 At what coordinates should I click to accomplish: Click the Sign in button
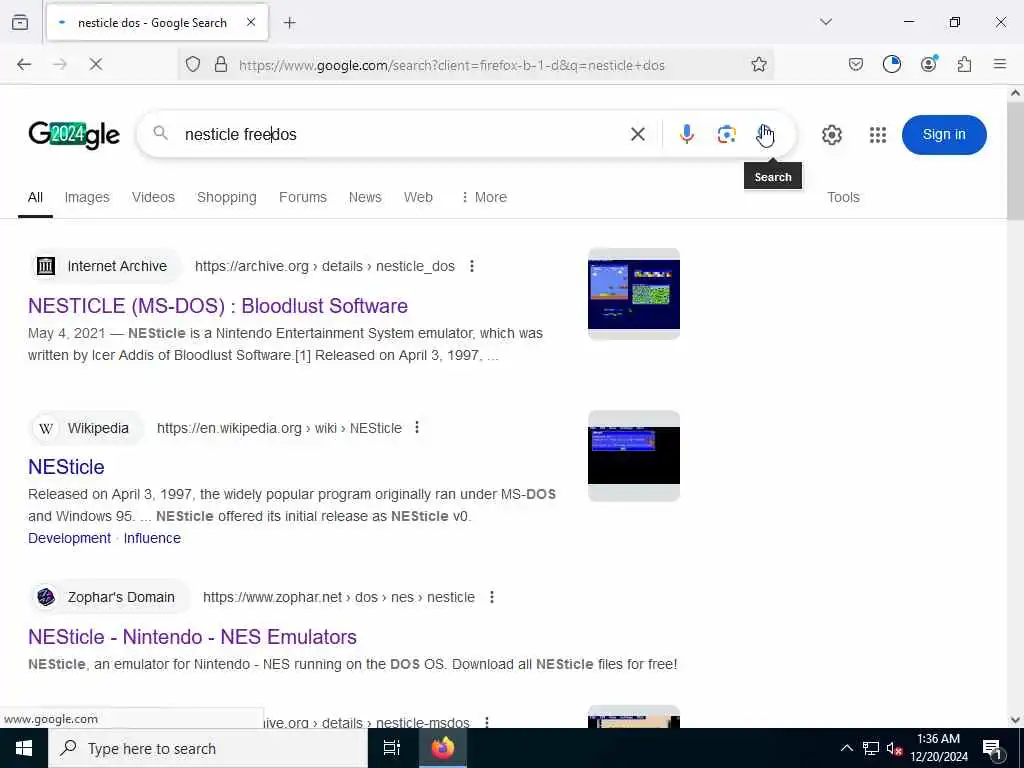(x=944, y=135)
